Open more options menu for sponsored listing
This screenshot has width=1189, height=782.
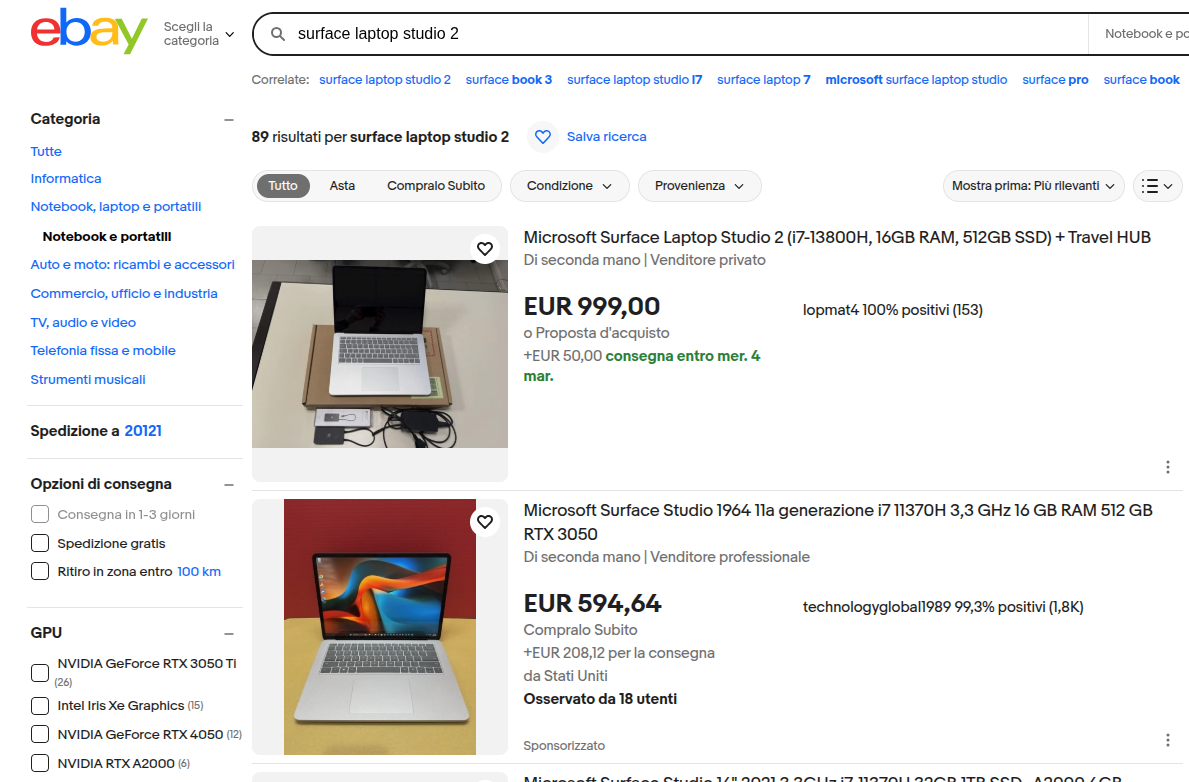coord(1168,740)
